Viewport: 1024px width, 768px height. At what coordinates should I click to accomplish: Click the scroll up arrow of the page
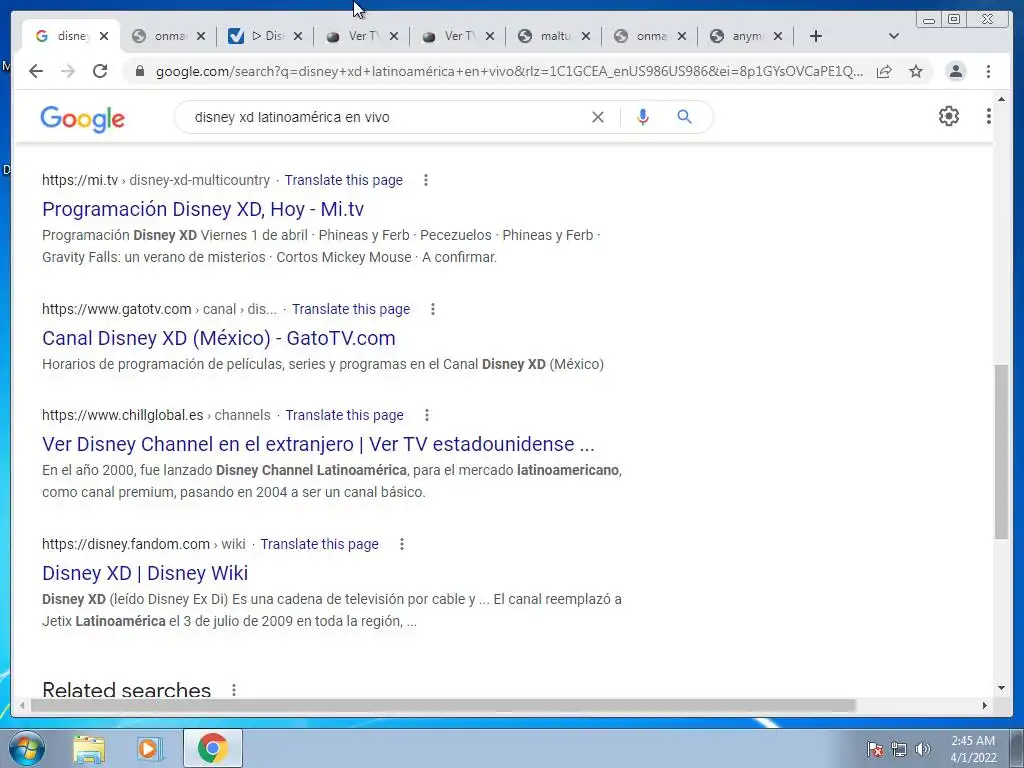(x=1001, y=99)
